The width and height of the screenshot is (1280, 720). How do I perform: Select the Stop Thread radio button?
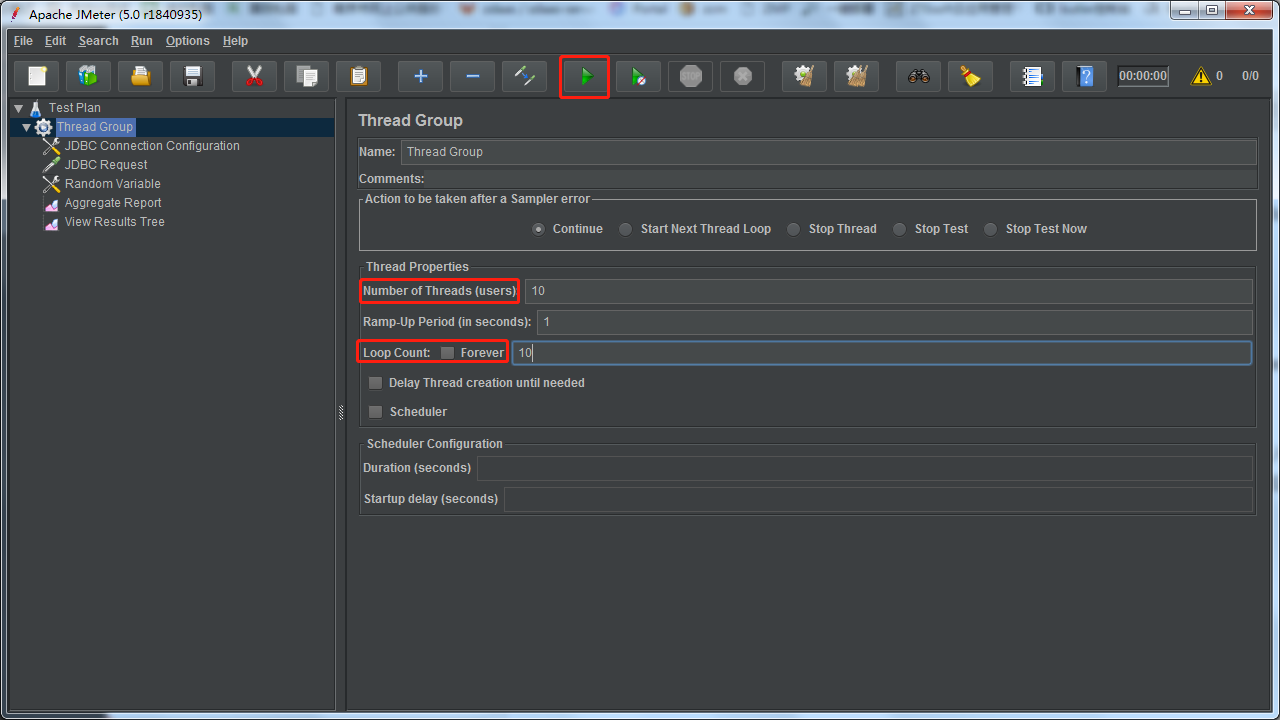793,229
